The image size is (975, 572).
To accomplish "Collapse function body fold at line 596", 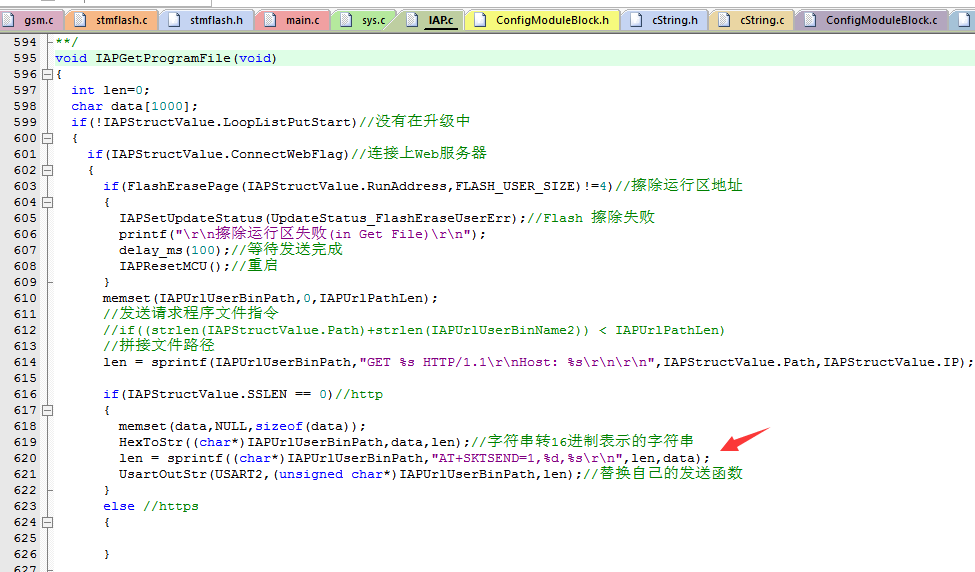I will point(47,74).
